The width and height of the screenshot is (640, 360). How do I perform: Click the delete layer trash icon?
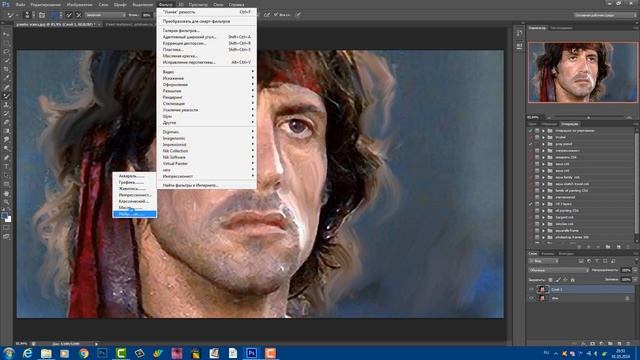(628, 344)
